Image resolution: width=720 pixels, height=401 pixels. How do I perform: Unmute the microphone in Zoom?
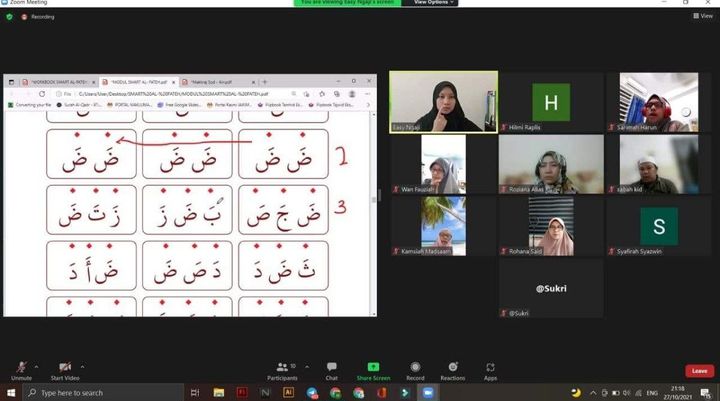click(21, 369)
